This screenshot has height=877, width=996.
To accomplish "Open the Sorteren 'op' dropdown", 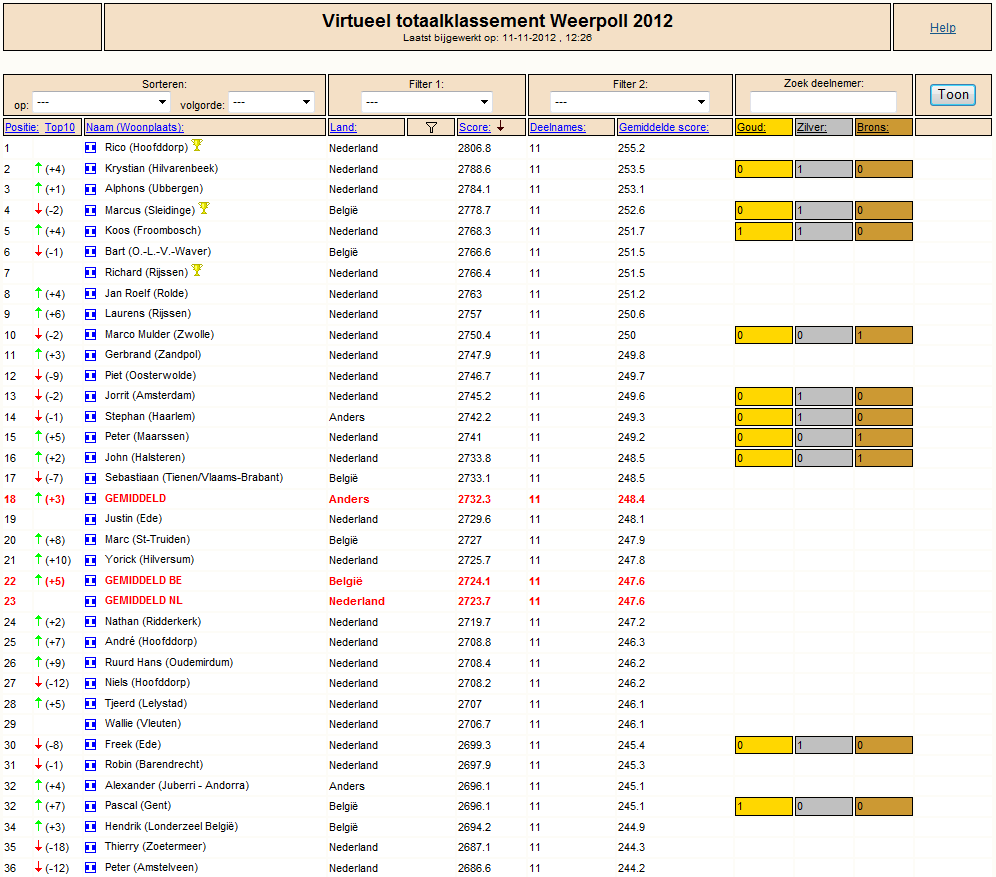I will (101, 102).
